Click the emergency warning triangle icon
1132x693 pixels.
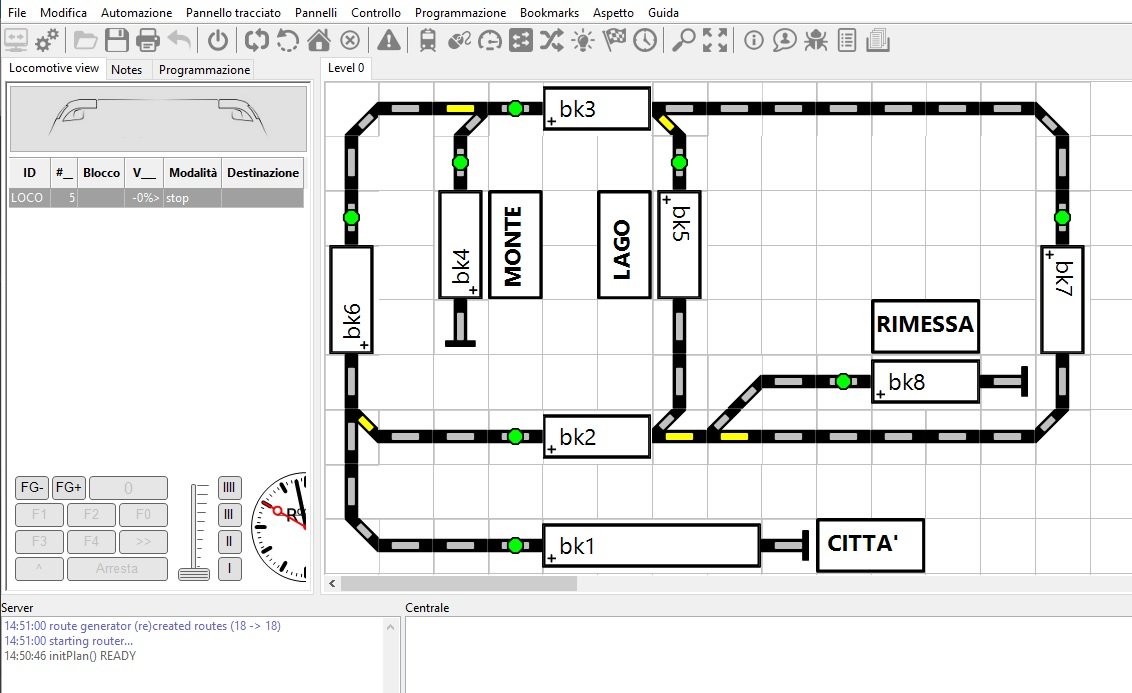pyautogui.click(x=389, y=40)
